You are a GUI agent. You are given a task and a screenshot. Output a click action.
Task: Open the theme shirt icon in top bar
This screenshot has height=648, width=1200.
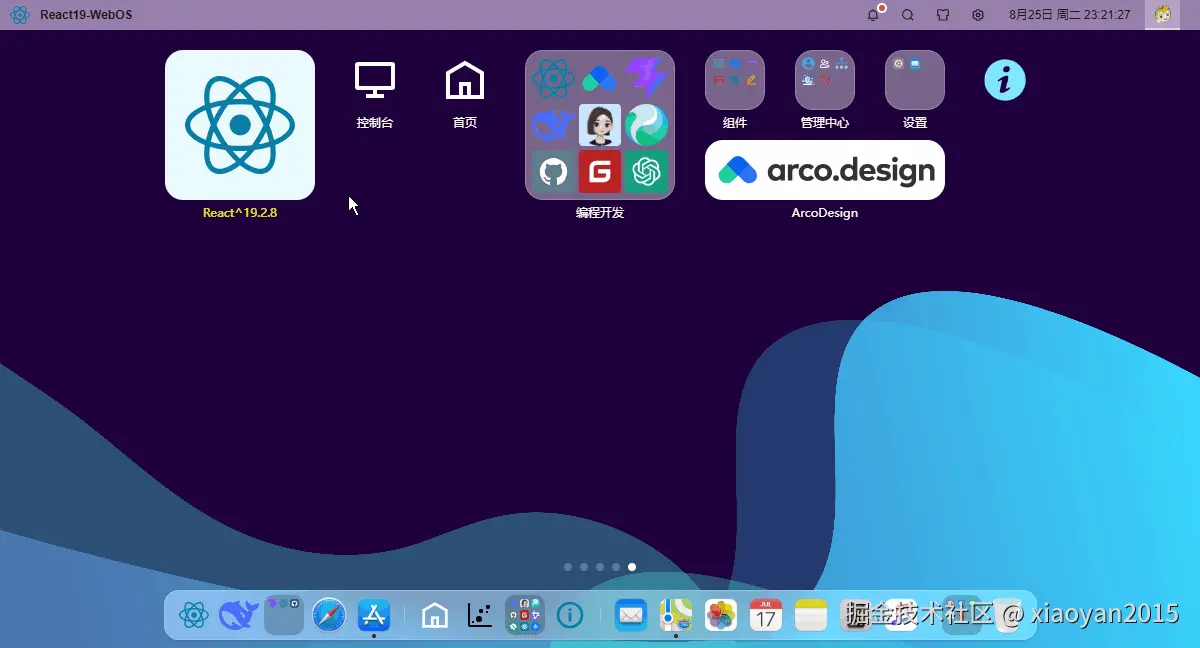(x=943, y=15)
